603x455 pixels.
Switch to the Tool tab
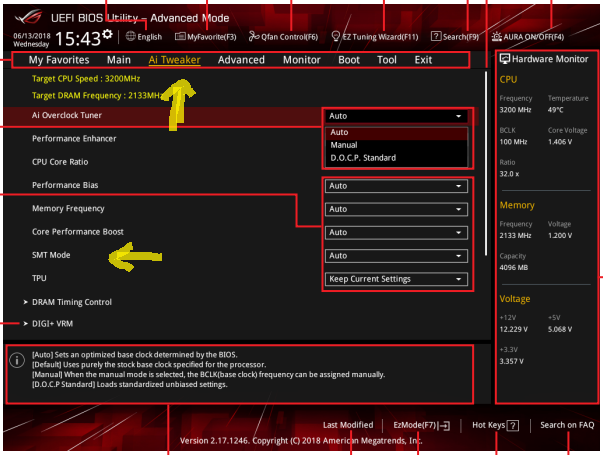(387, 60)
